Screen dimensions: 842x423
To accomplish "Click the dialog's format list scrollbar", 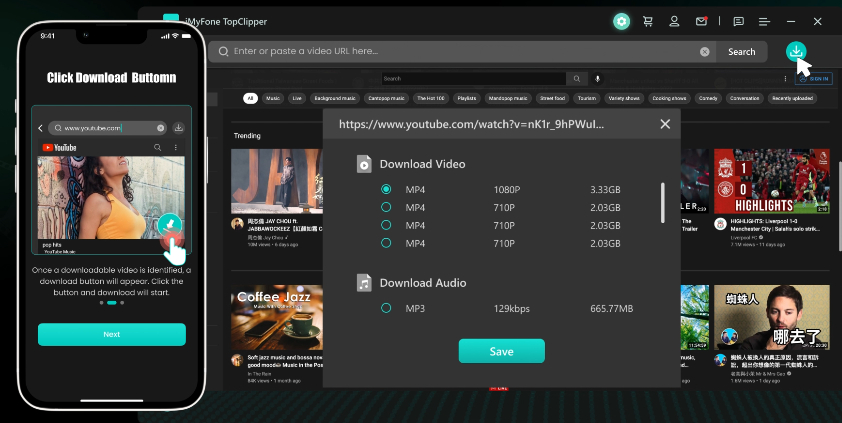I will click(663, 202).
